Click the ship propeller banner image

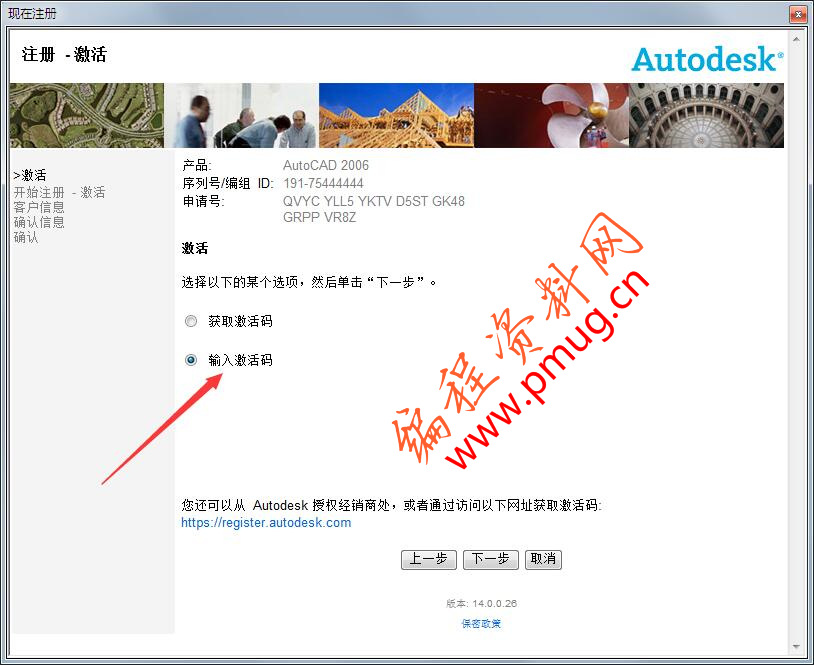click(x=551, y=115)
